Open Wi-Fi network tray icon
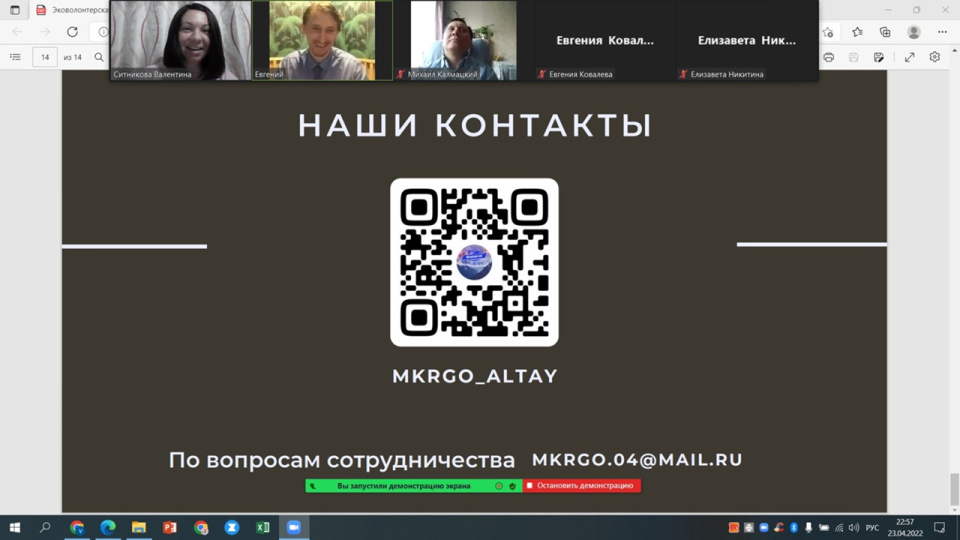Viewport: 960px width, 540px height. pyautogui.click(x=839, y=528)
